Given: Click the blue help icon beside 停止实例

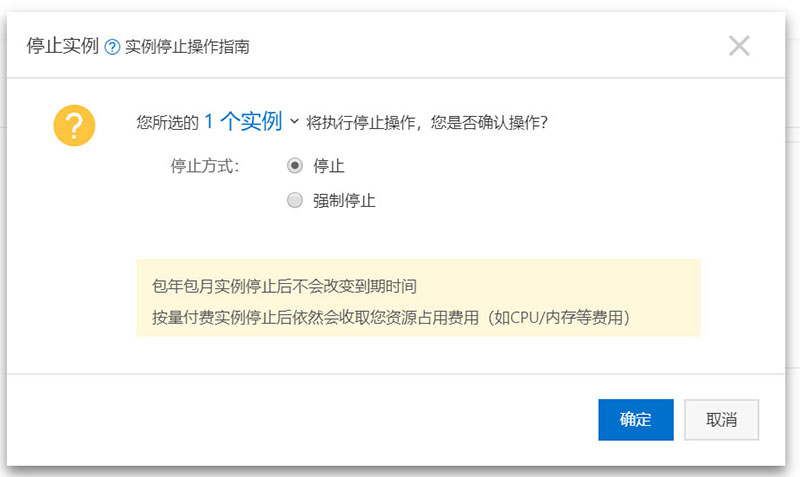Looking at the screenshot, I should (x=112, y=47).
